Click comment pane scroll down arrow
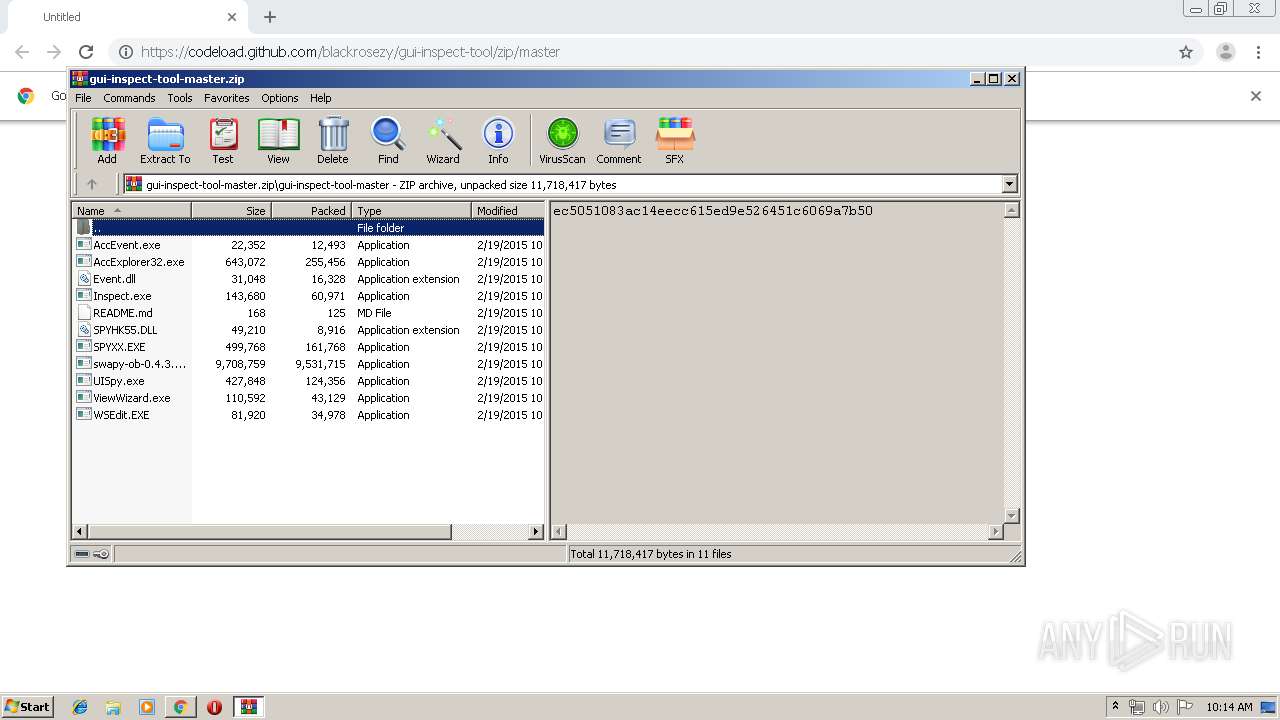The height and width of the screenshot is (720, 1280). tap(1011, 516)
